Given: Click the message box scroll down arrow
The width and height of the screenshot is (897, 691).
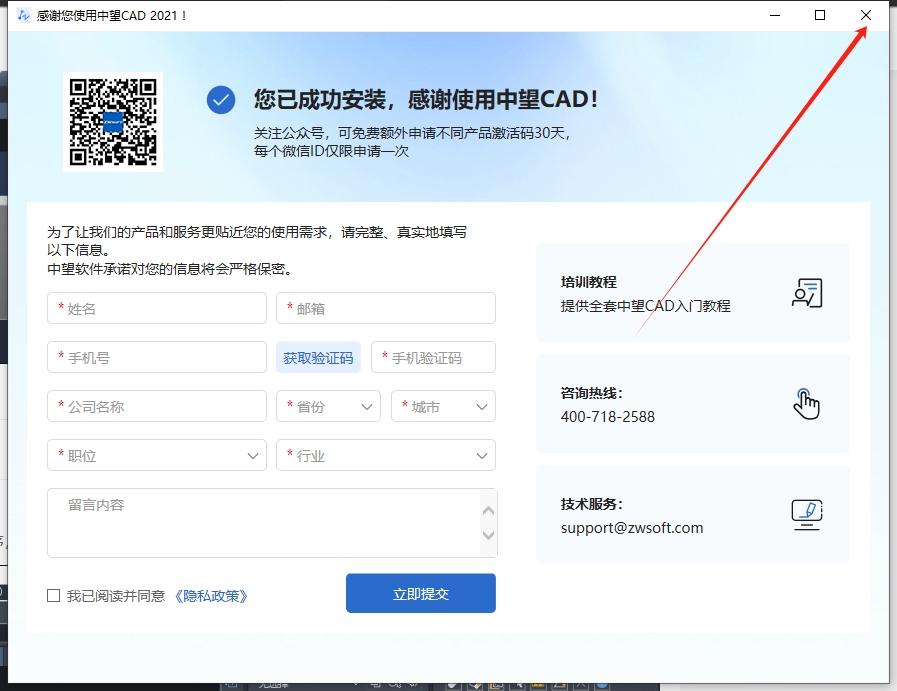Looking at the screenshot, I should click(488, 535).
